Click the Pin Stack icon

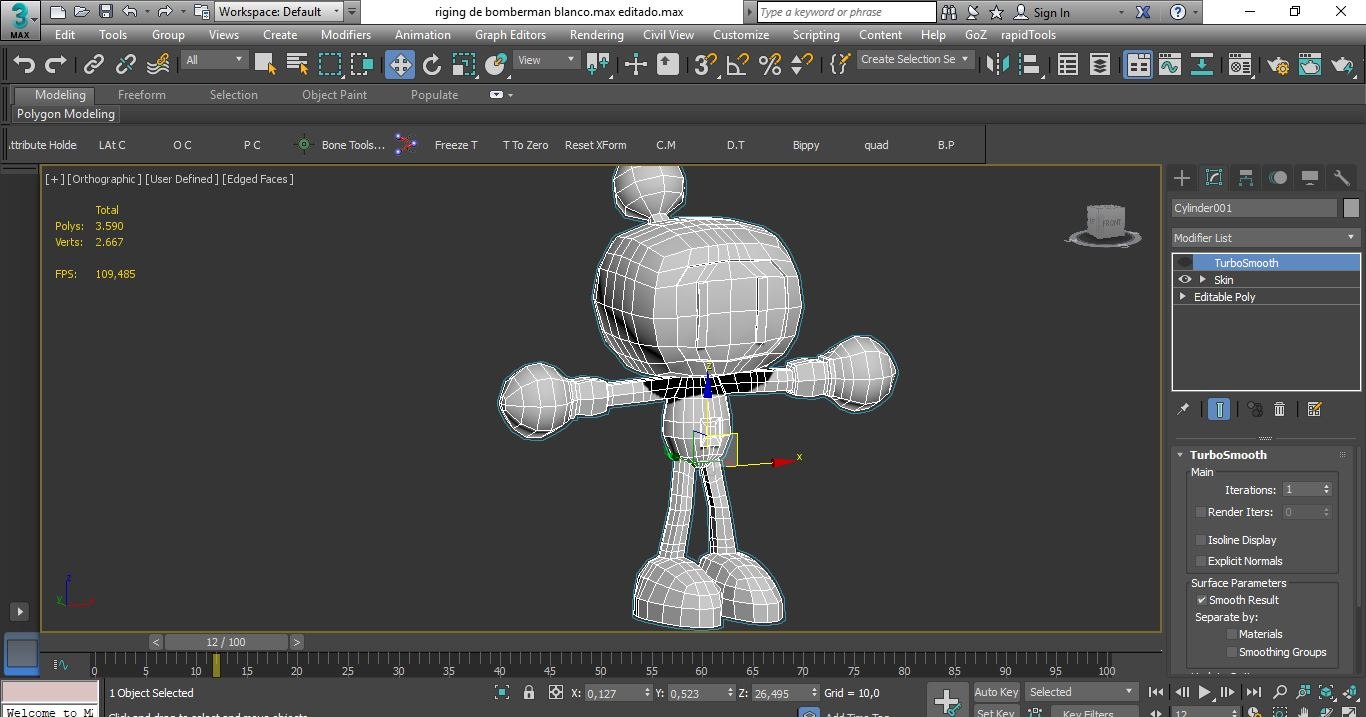[1184, 409]
